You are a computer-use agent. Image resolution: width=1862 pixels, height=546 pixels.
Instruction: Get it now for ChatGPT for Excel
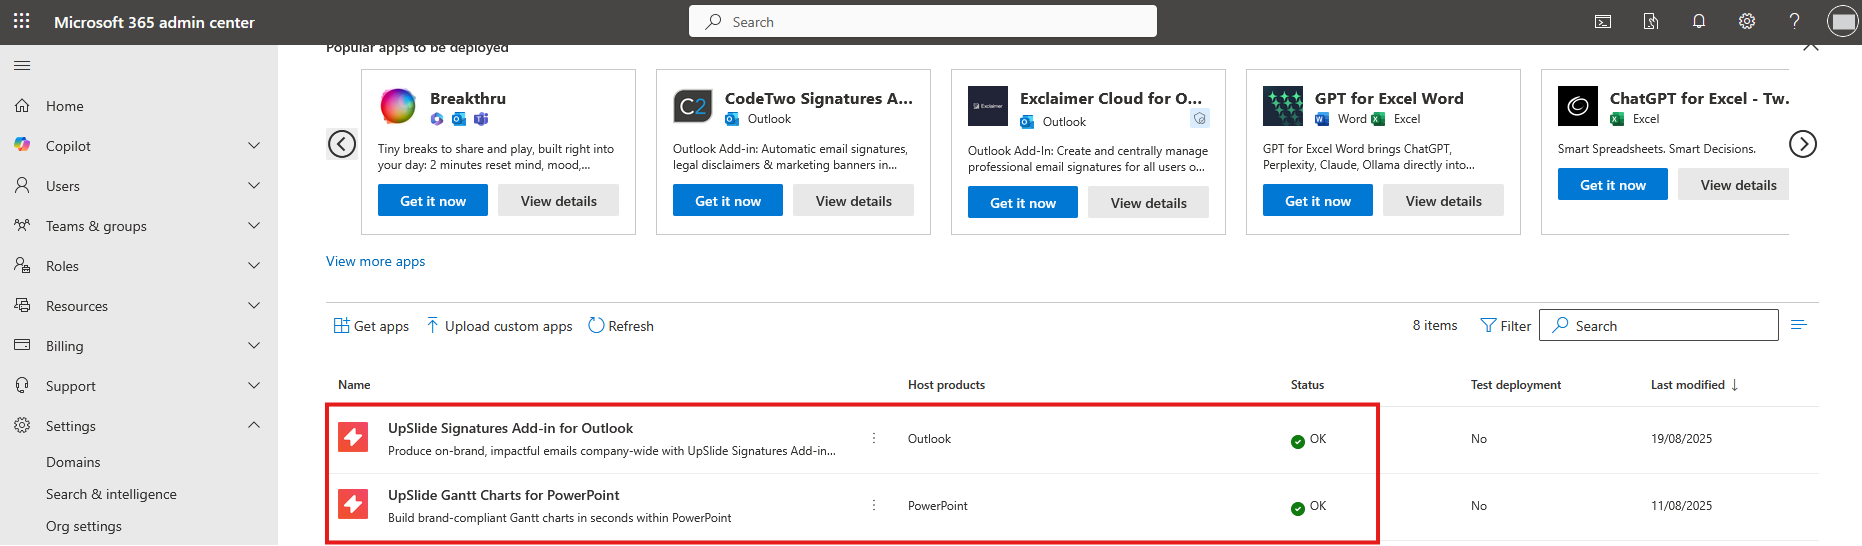(x=1613, y=184)
